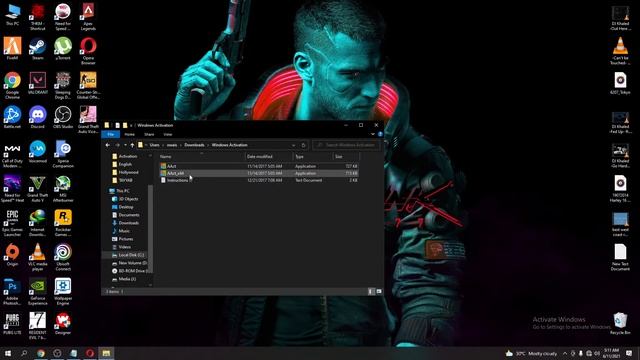This screenshot has width=640, height=360.
Task: Launch Ubisoft Connect from the desktop
Action: click(63, 257)
